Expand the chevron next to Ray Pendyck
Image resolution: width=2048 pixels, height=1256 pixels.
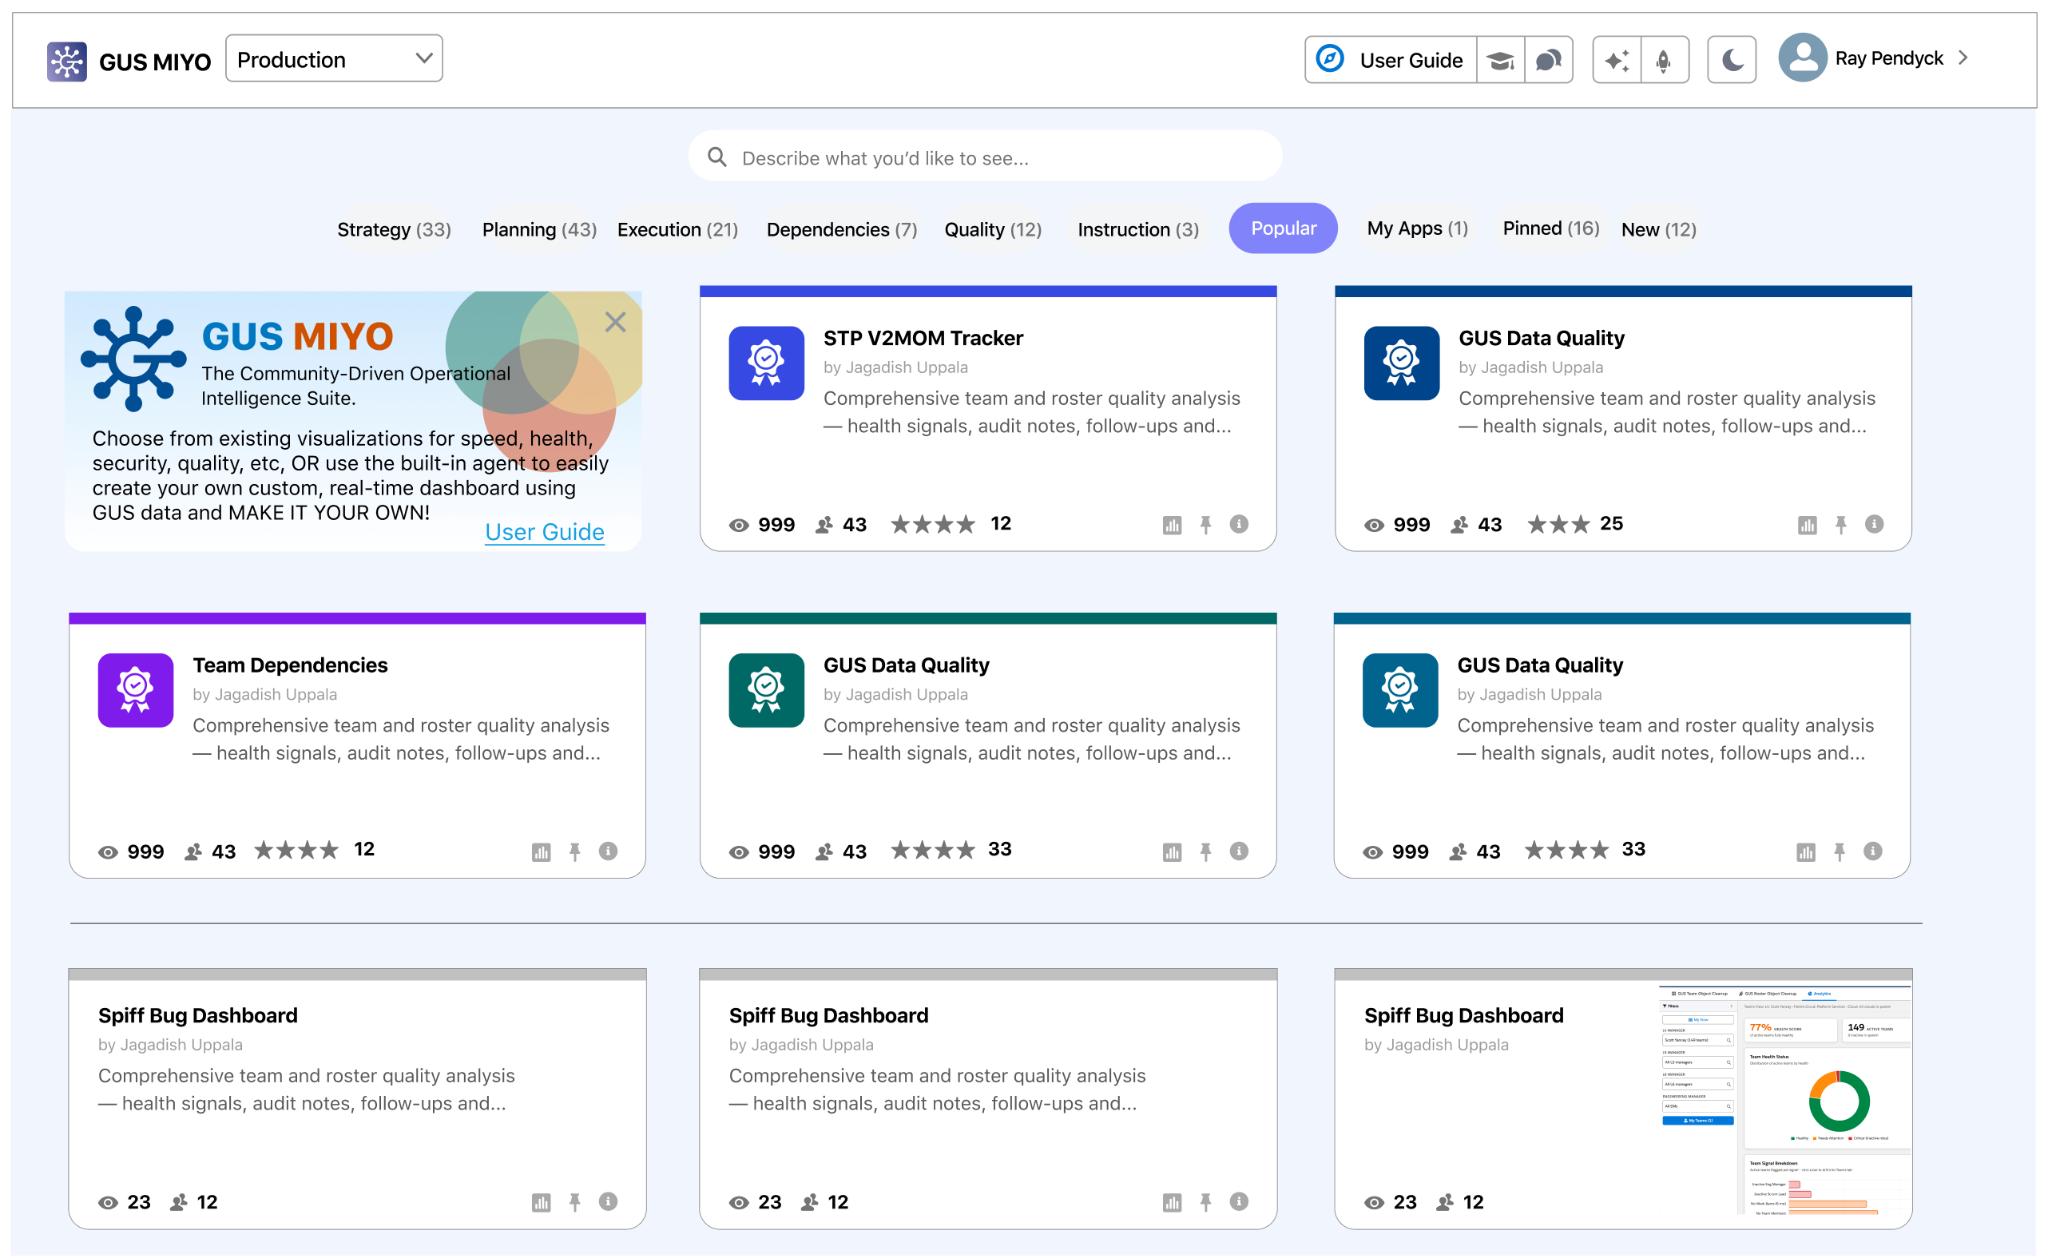point(1964,58)
